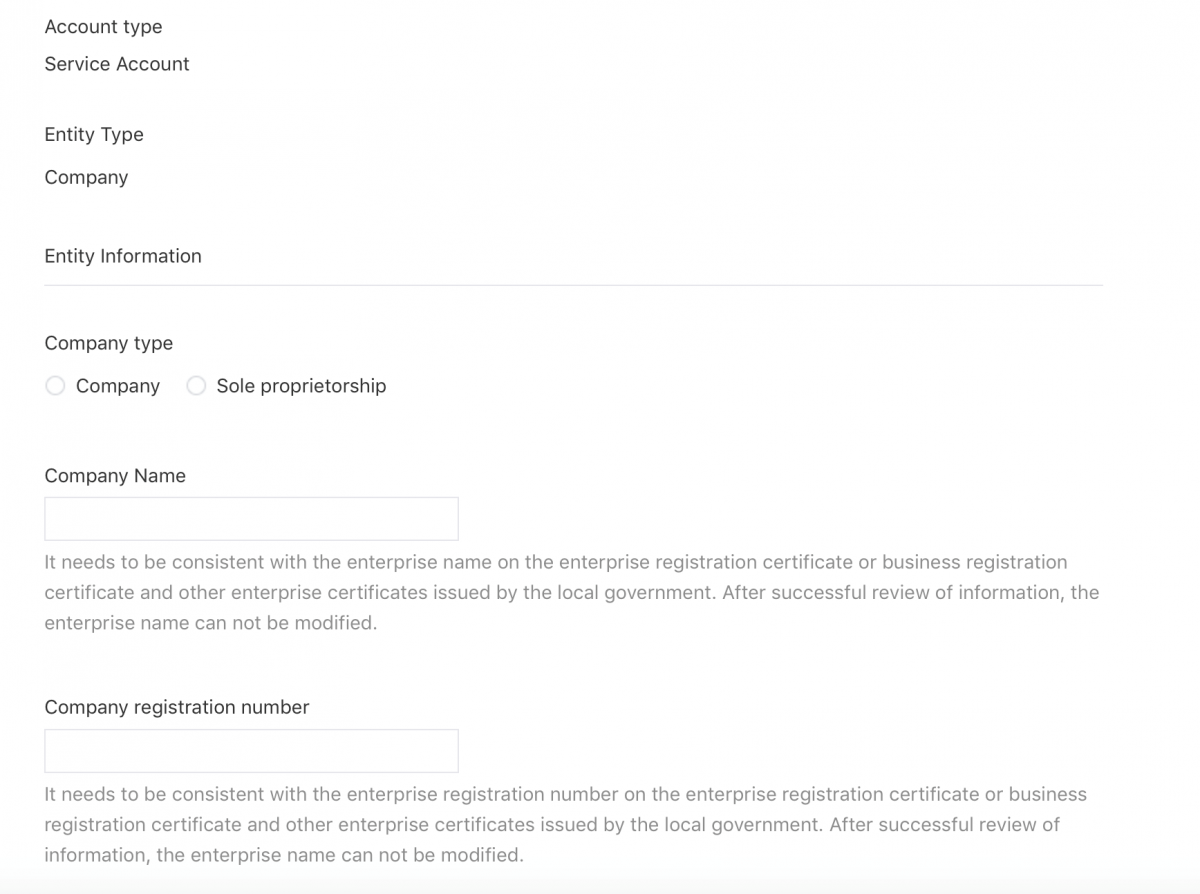The image size is (1200, 894).
Task: Click the divider line under Entity Information
Action: point(573,285)
